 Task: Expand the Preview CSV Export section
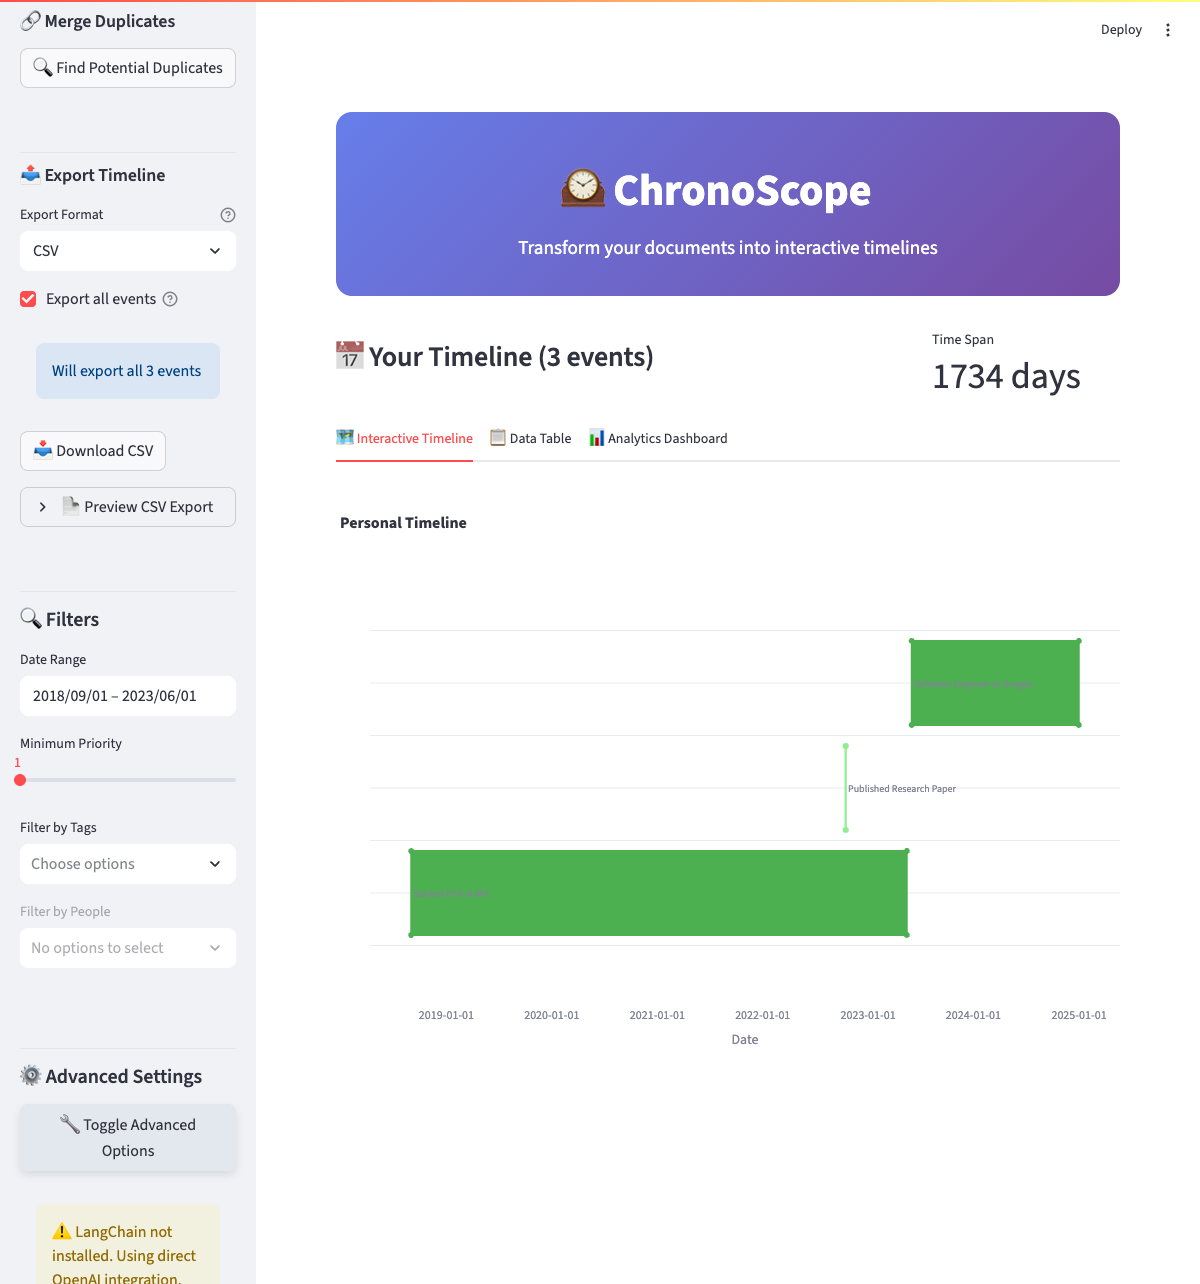(x=128, y=507)
